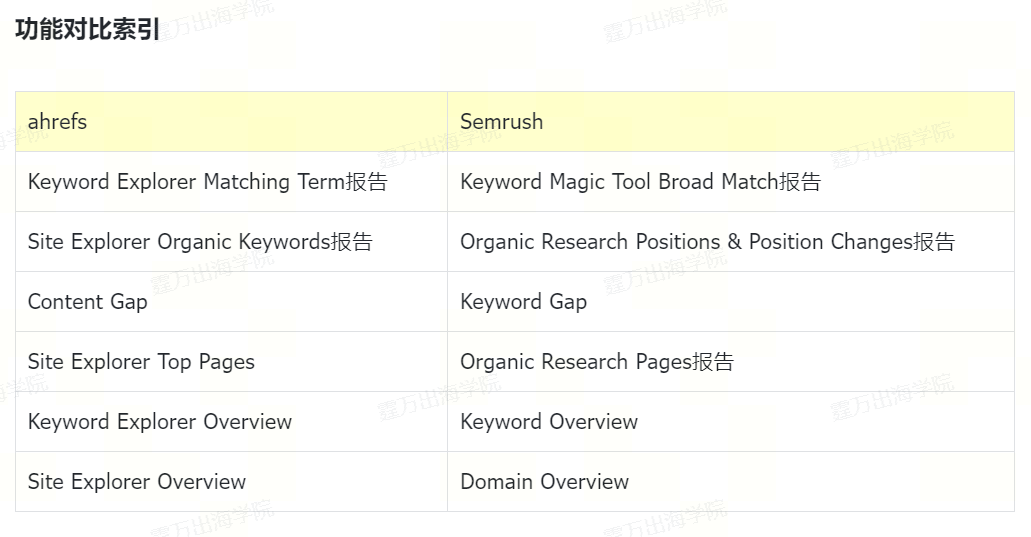This screenshot has width=1031, height=537.
Task: Click the Domain Overview cell
Action: (x=544, y=482)
